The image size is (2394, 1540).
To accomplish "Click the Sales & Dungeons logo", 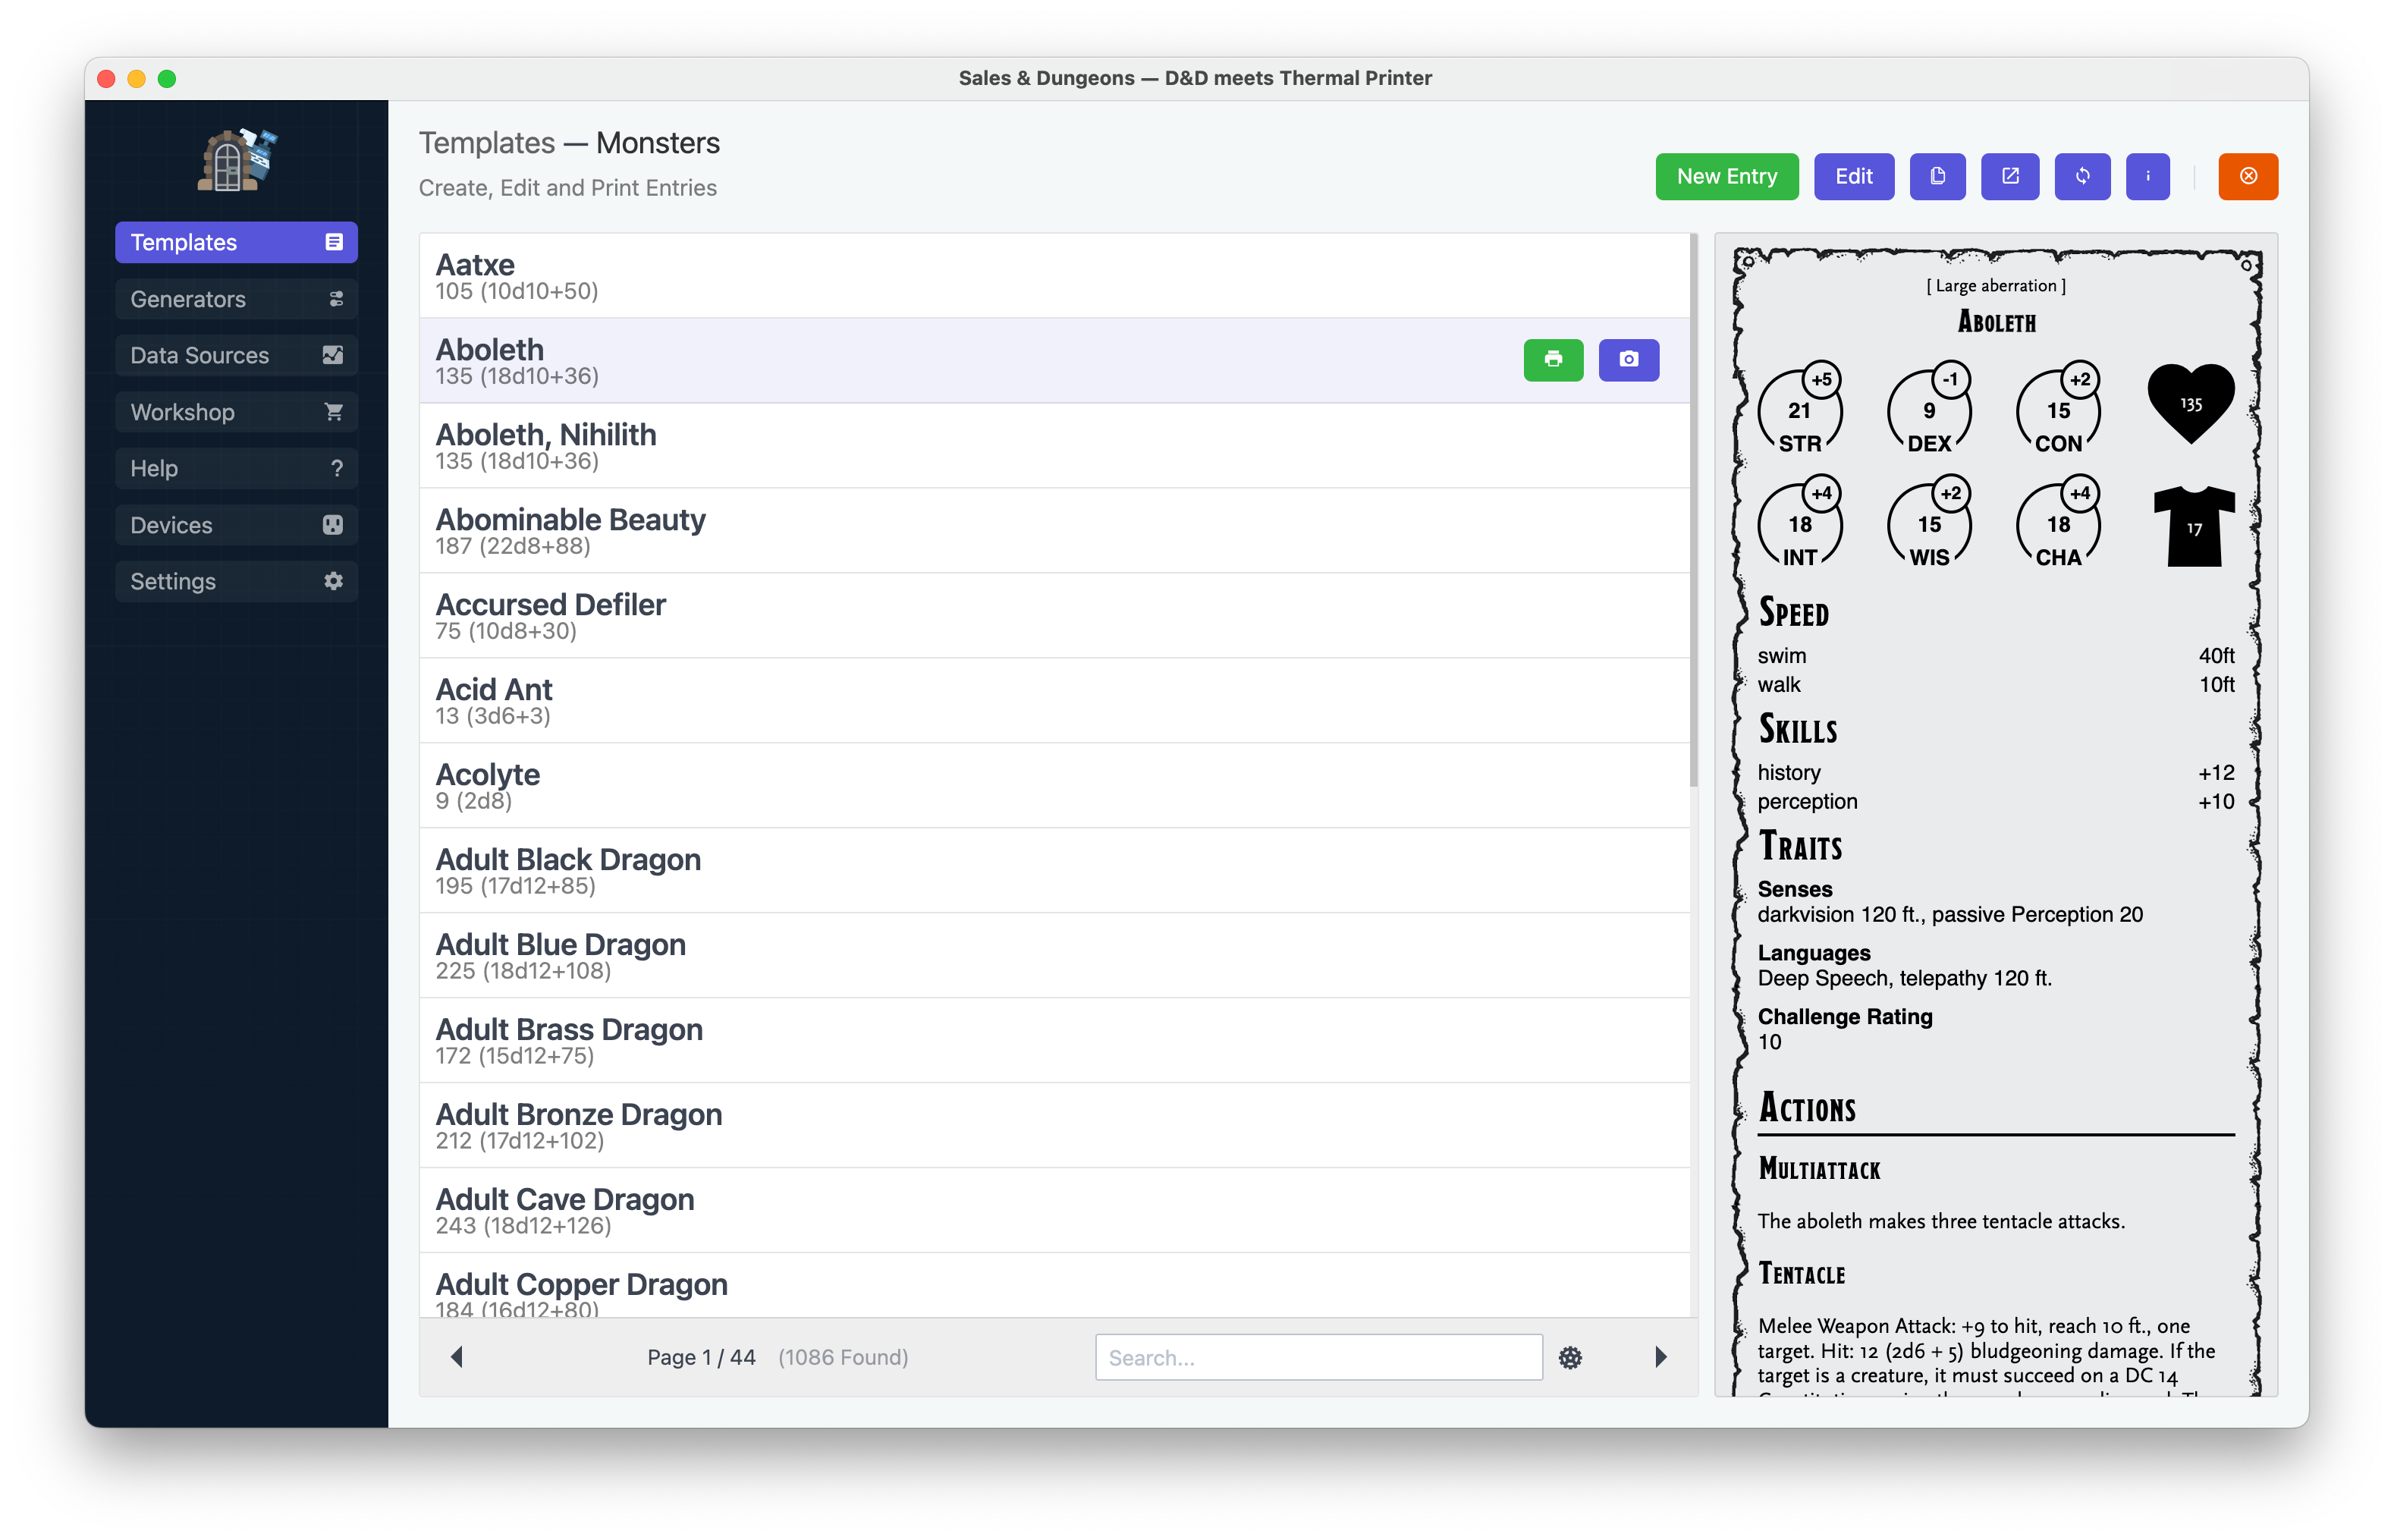I will [x=236, y=160].
